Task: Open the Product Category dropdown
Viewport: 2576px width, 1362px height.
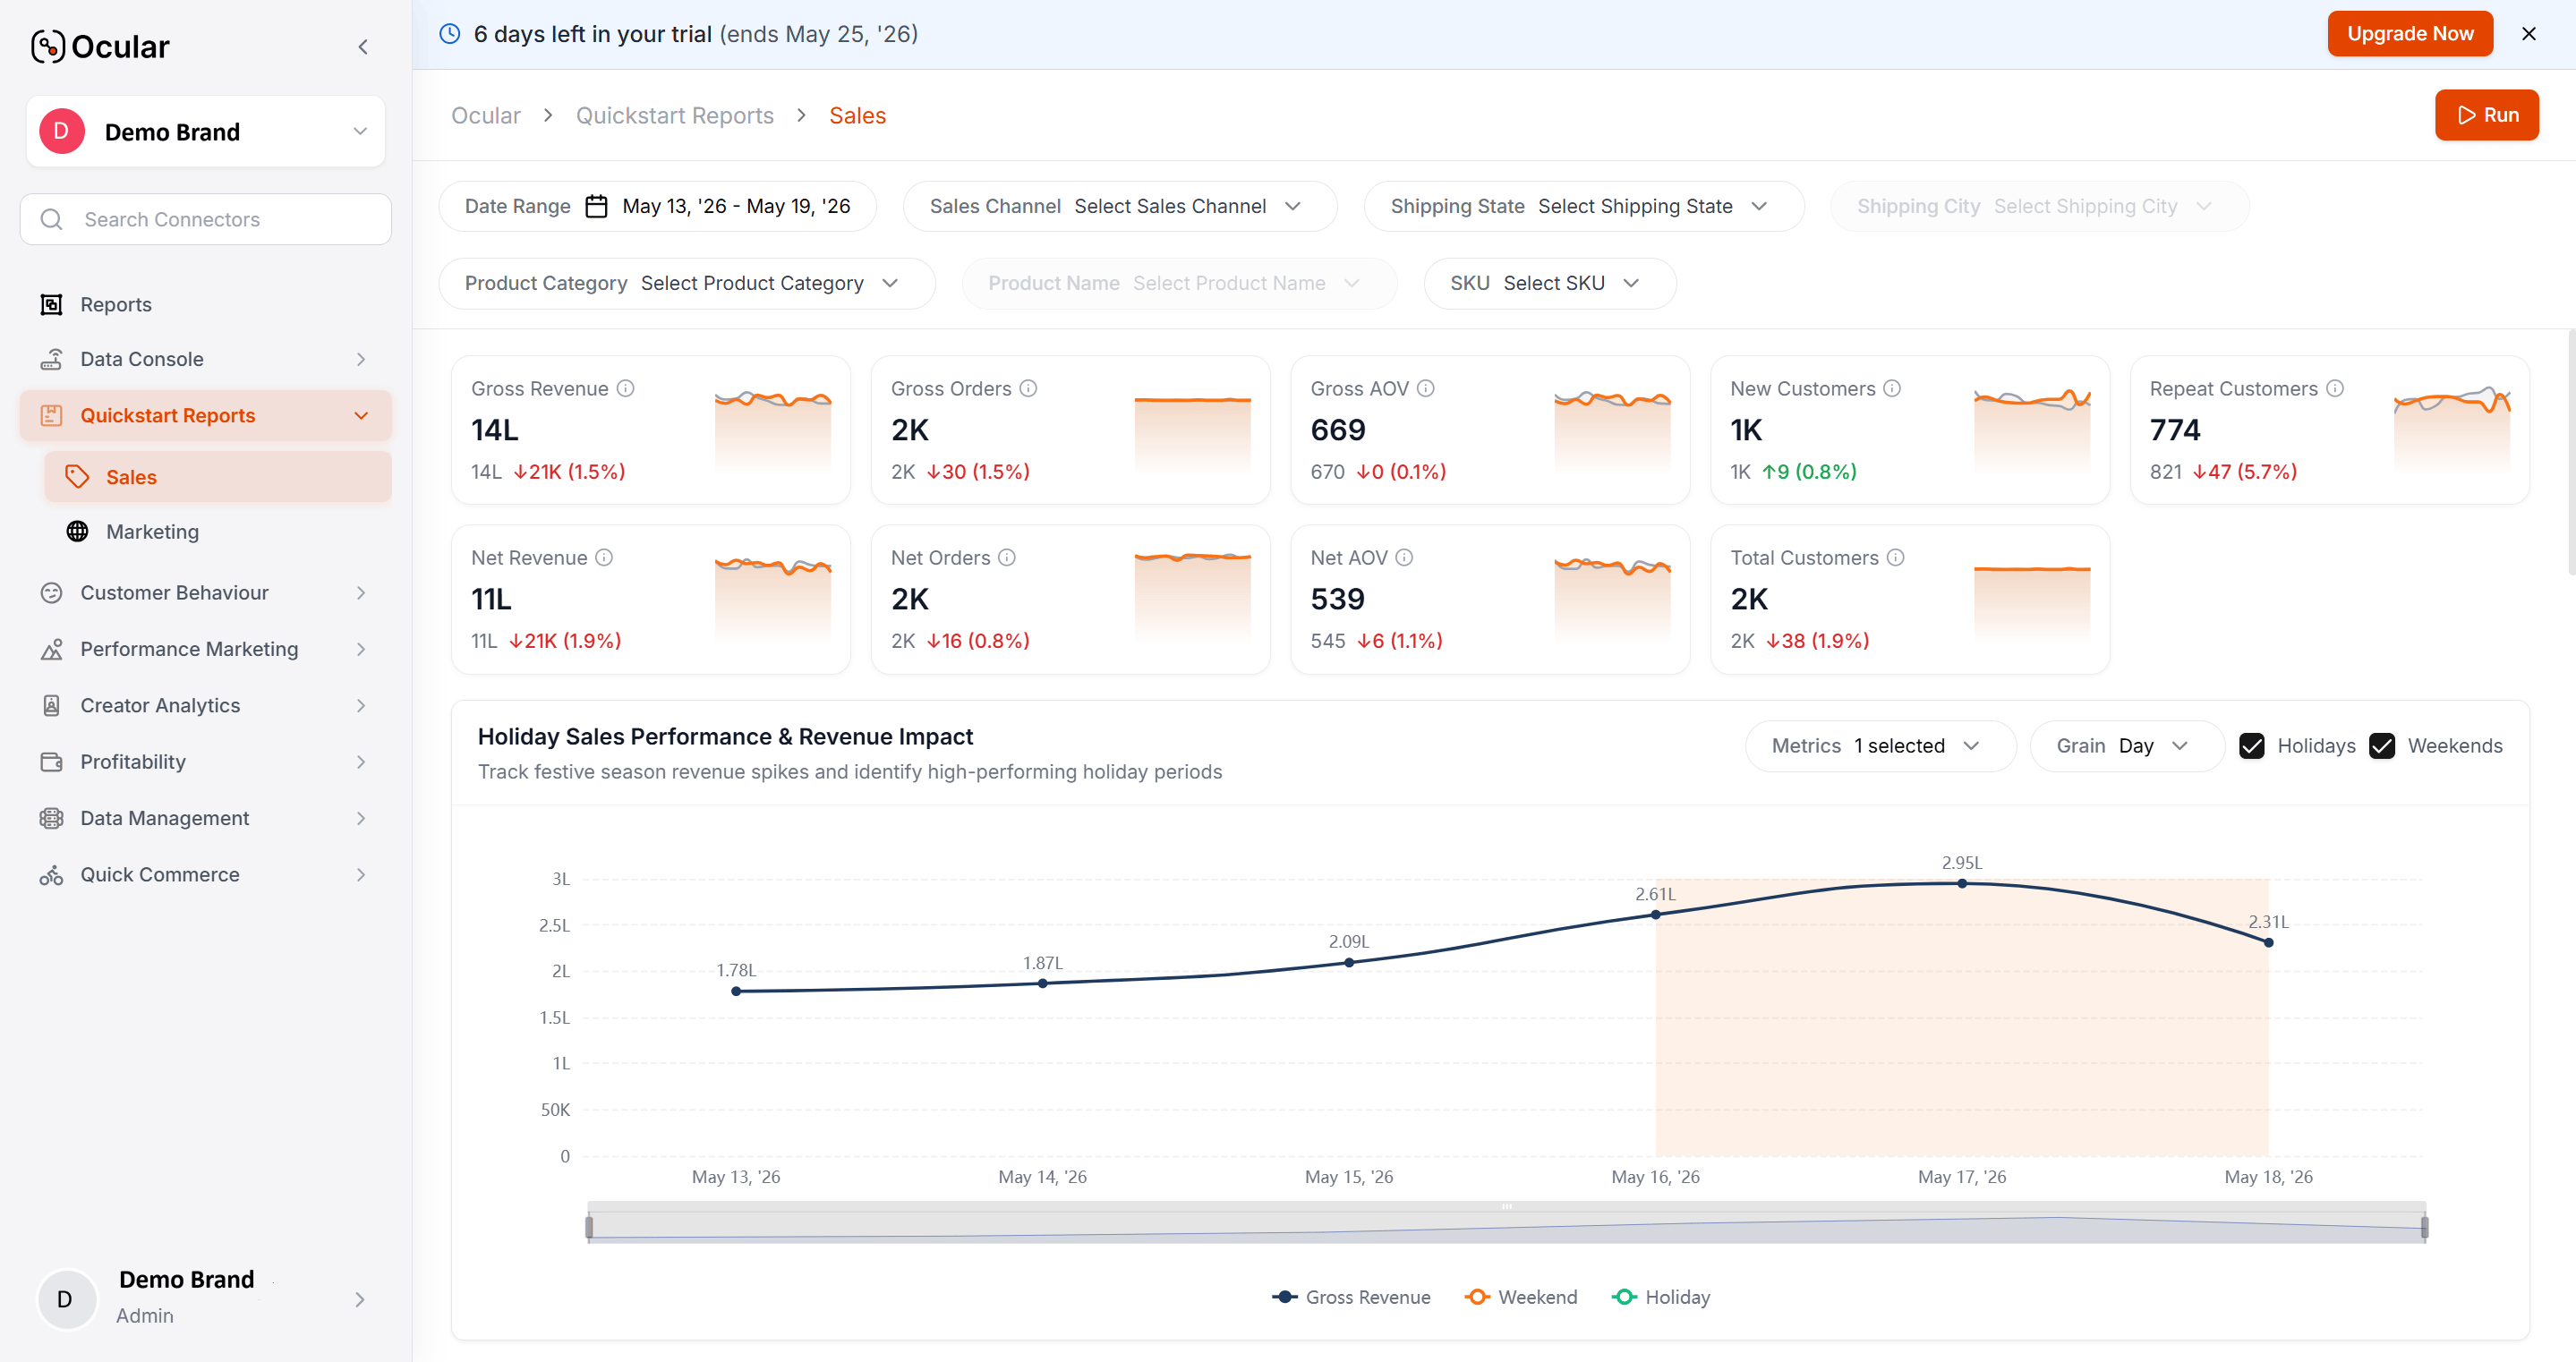Action: [x=687, y=283]
